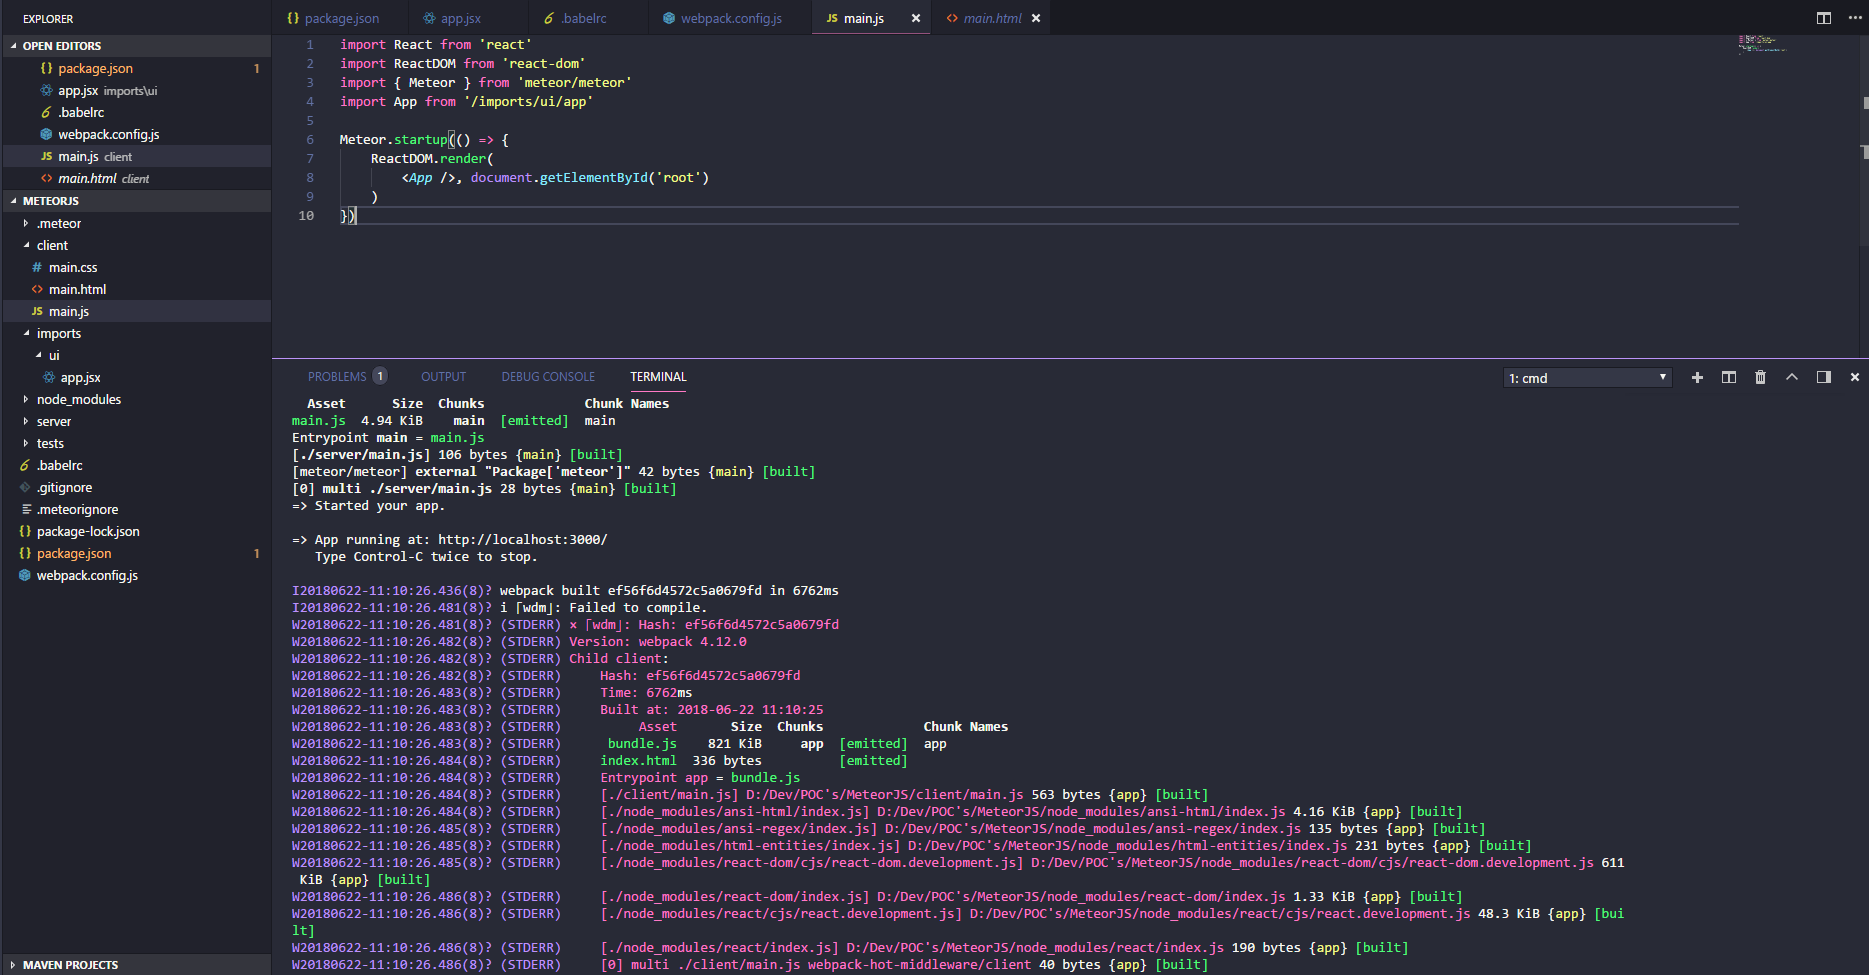
Task: Select the TERMINAL panel tab
Action: (x=658, y=377)
